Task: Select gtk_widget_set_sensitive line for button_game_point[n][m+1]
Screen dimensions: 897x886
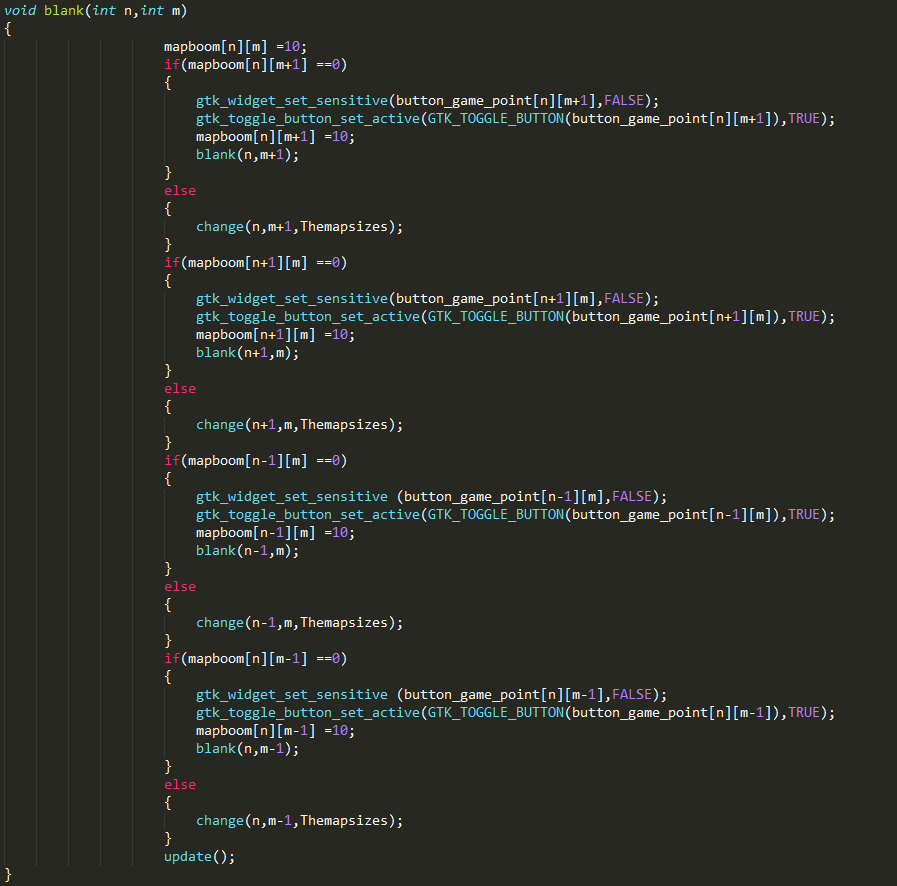Action: (427, 101)
